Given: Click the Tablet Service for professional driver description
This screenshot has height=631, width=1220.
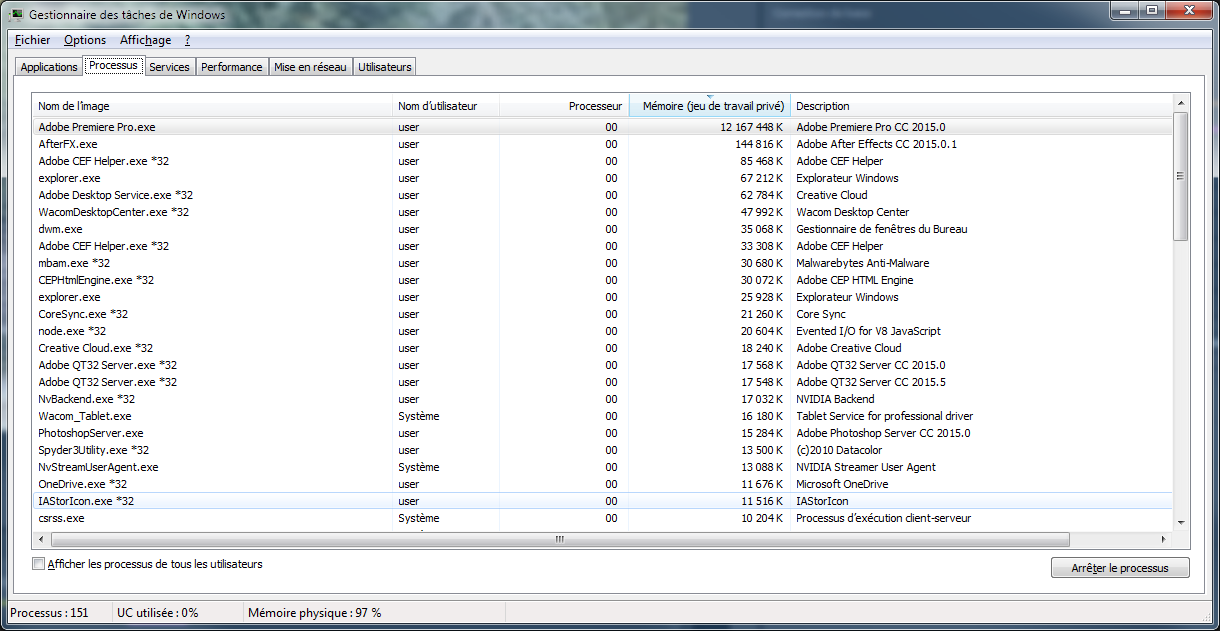Looking at the screenshot, I should coord(885,416).
